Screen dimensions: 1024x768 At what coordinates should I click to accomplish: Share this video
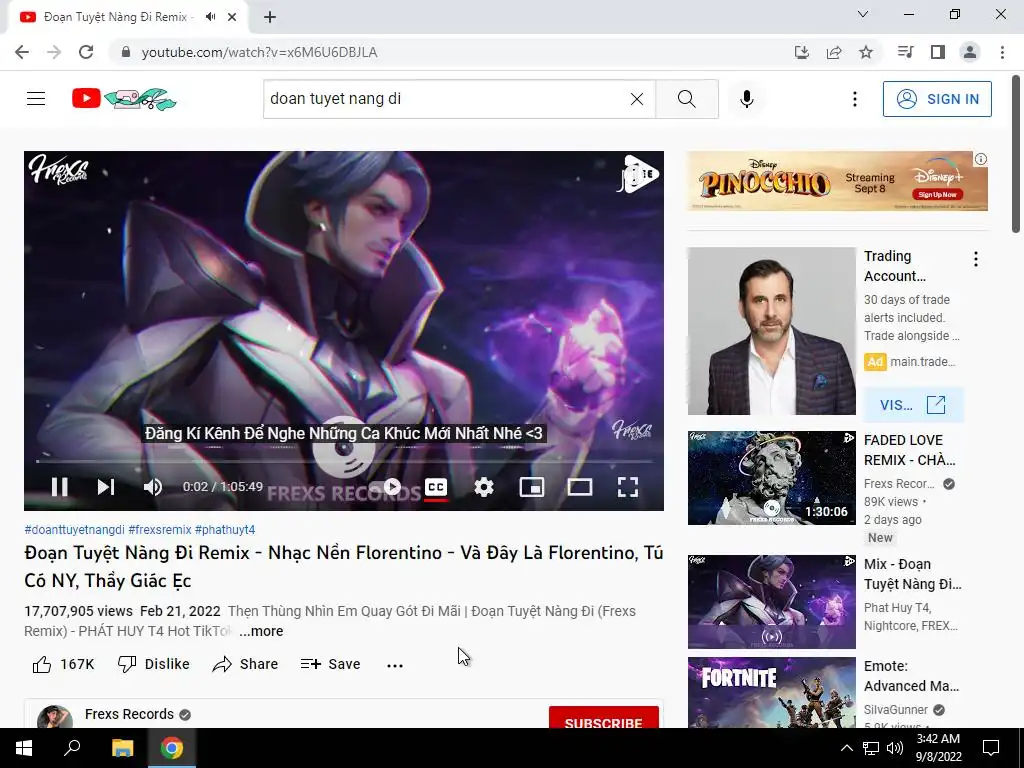click(x=246, y=664)
